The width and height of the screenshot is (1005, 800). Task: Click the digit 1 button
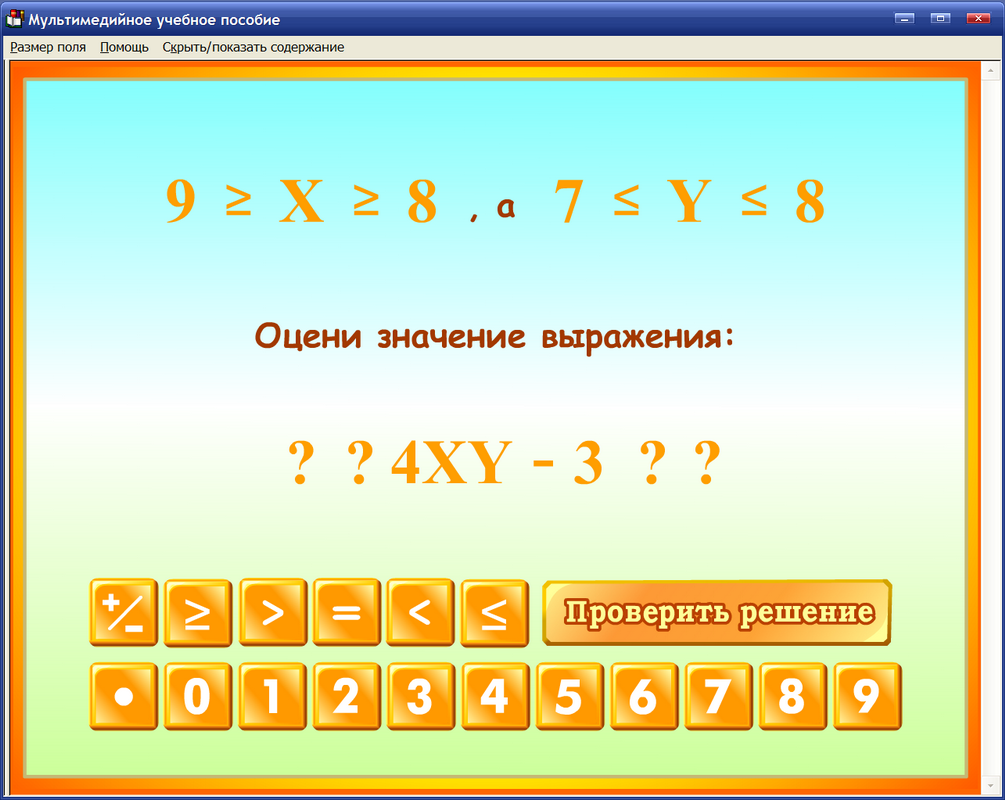273,697
